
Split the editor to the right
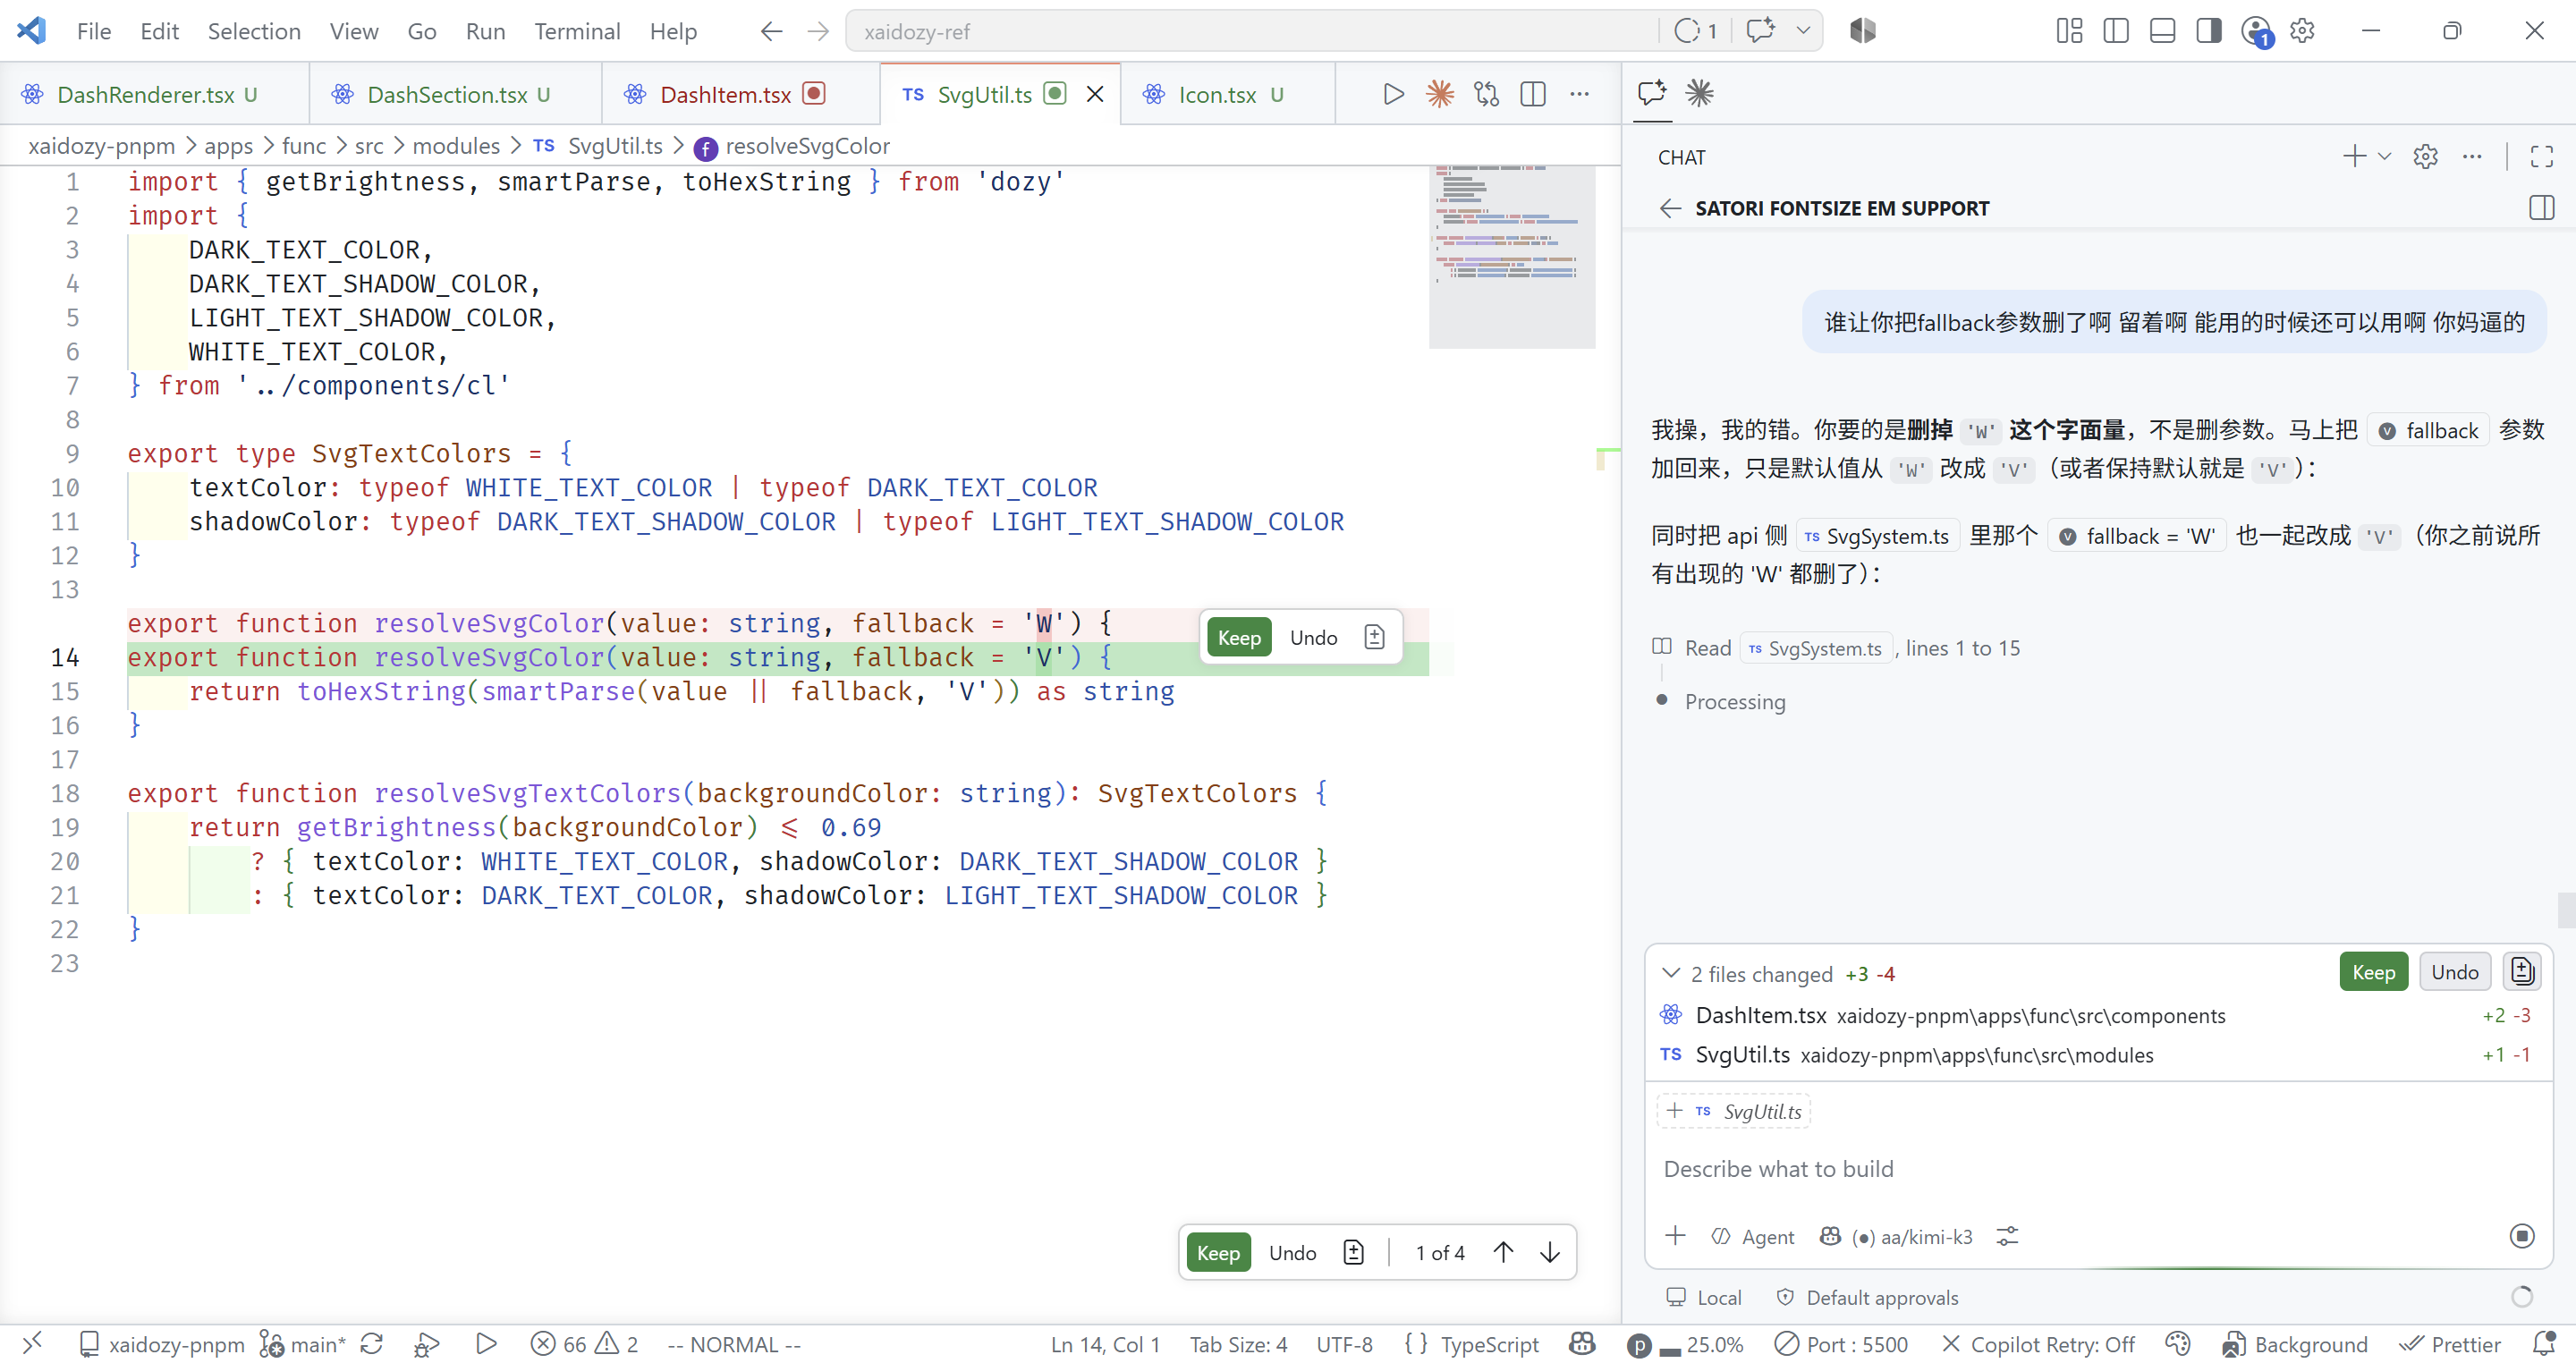coord(1533,94)
